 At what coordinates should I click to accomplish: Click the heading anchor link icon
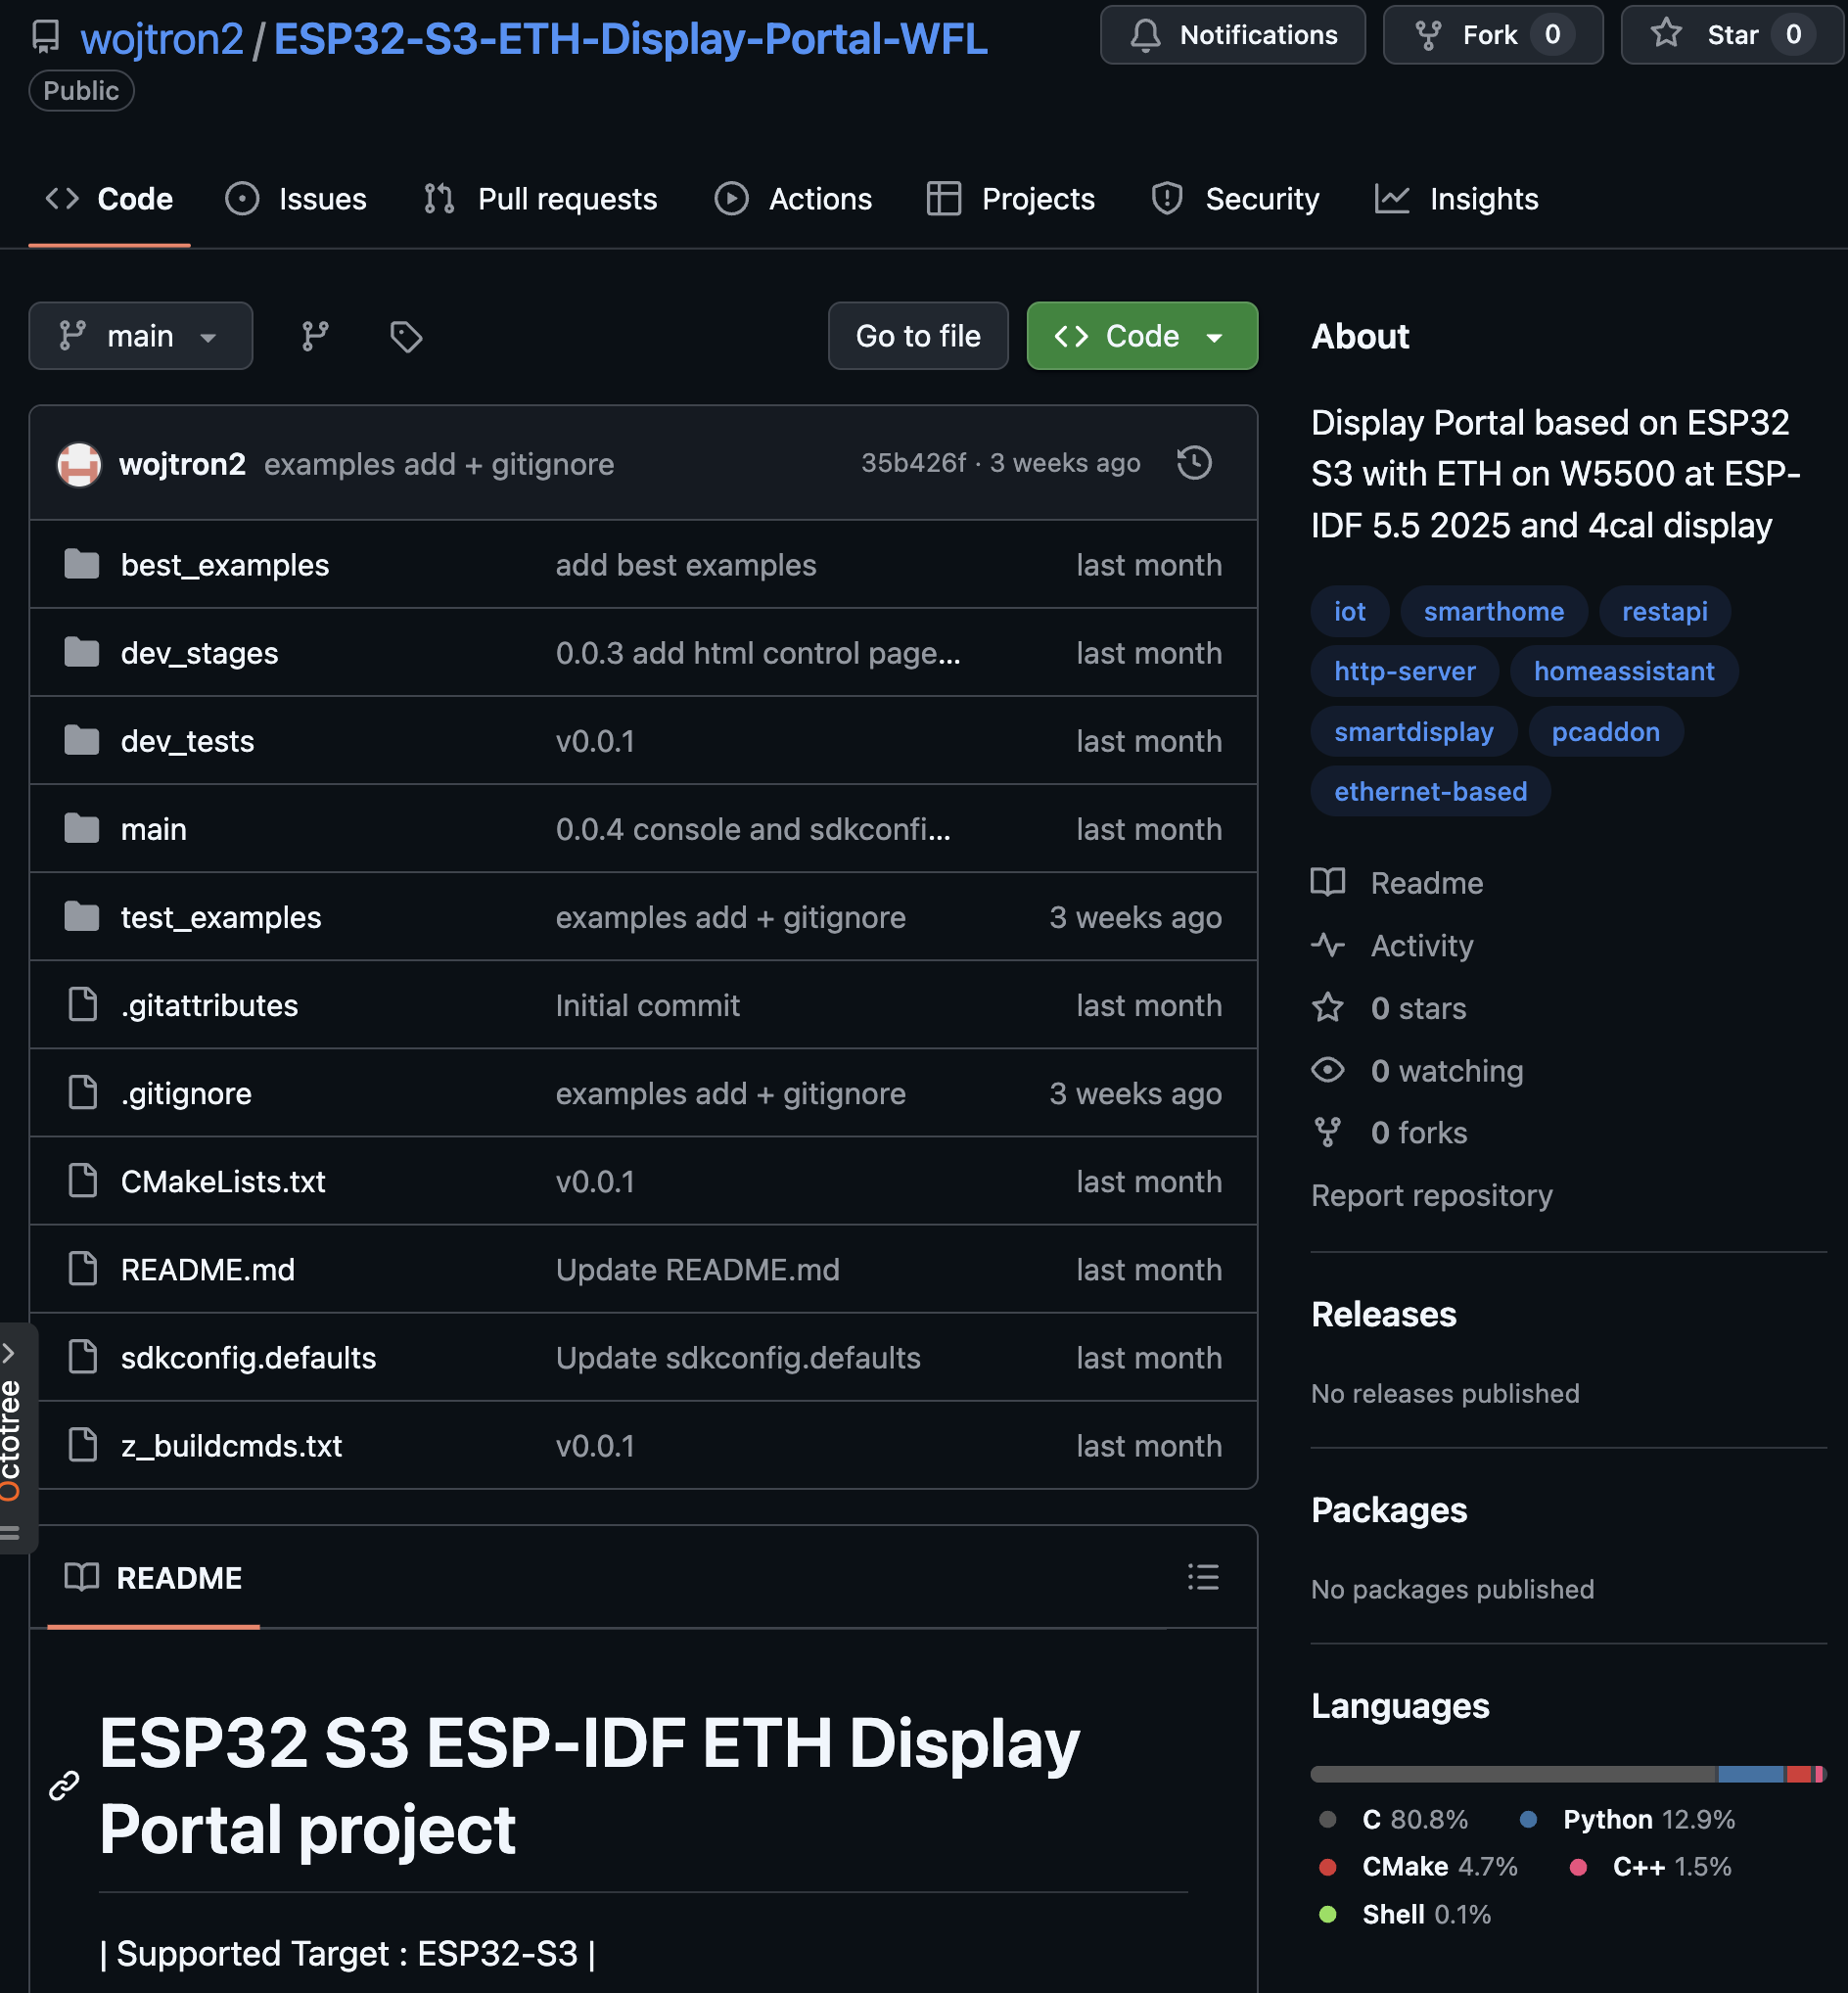[x=64, y=1785]
